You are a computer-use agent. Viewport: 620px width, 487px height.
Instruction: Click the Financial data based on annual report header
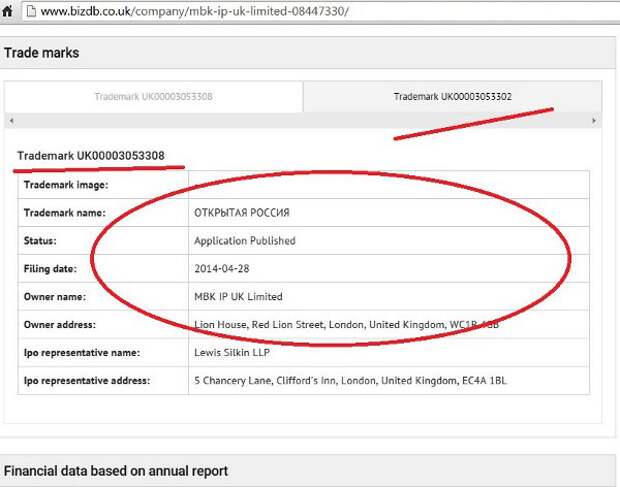[x=308, y=471]
